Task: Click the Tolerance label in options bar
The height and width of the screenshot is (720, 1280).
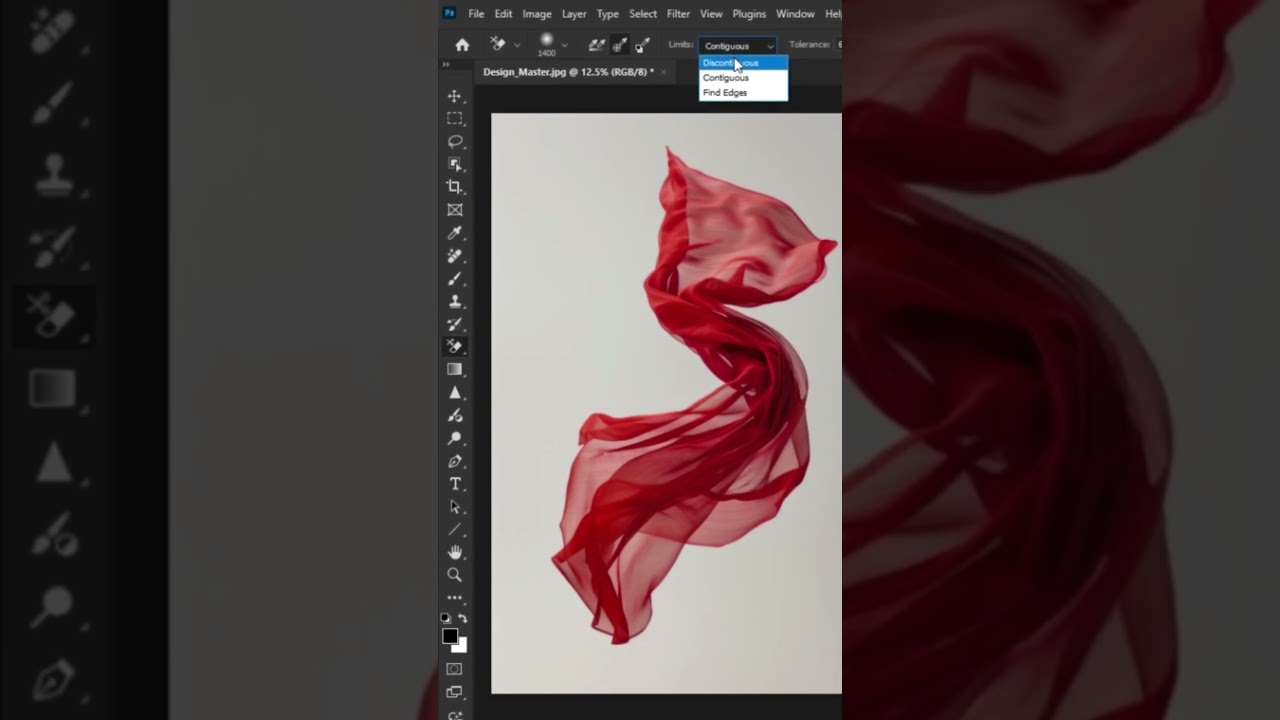Action: [810, 45]
